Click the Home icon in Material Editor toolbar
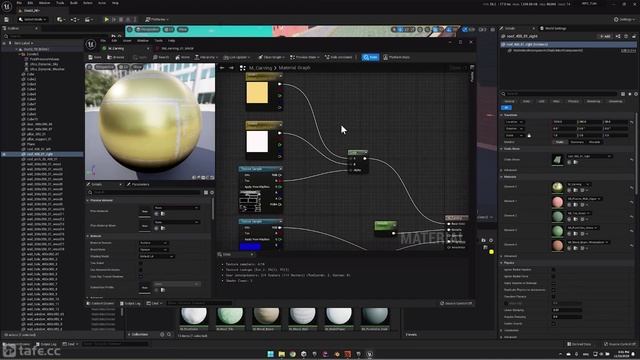Image resolution: width=640 pixels, height=360 pixels. (x=182, y=57)
